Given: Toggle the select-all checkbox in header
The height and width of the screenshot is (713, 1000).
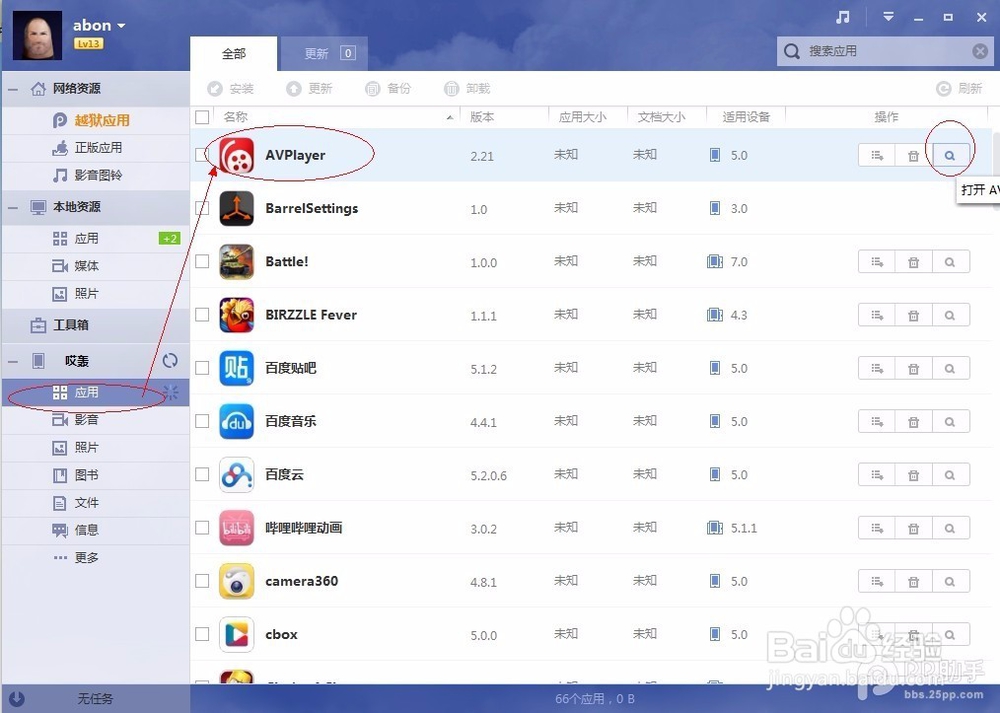Looking at the screenshot, I should point(202,117).
